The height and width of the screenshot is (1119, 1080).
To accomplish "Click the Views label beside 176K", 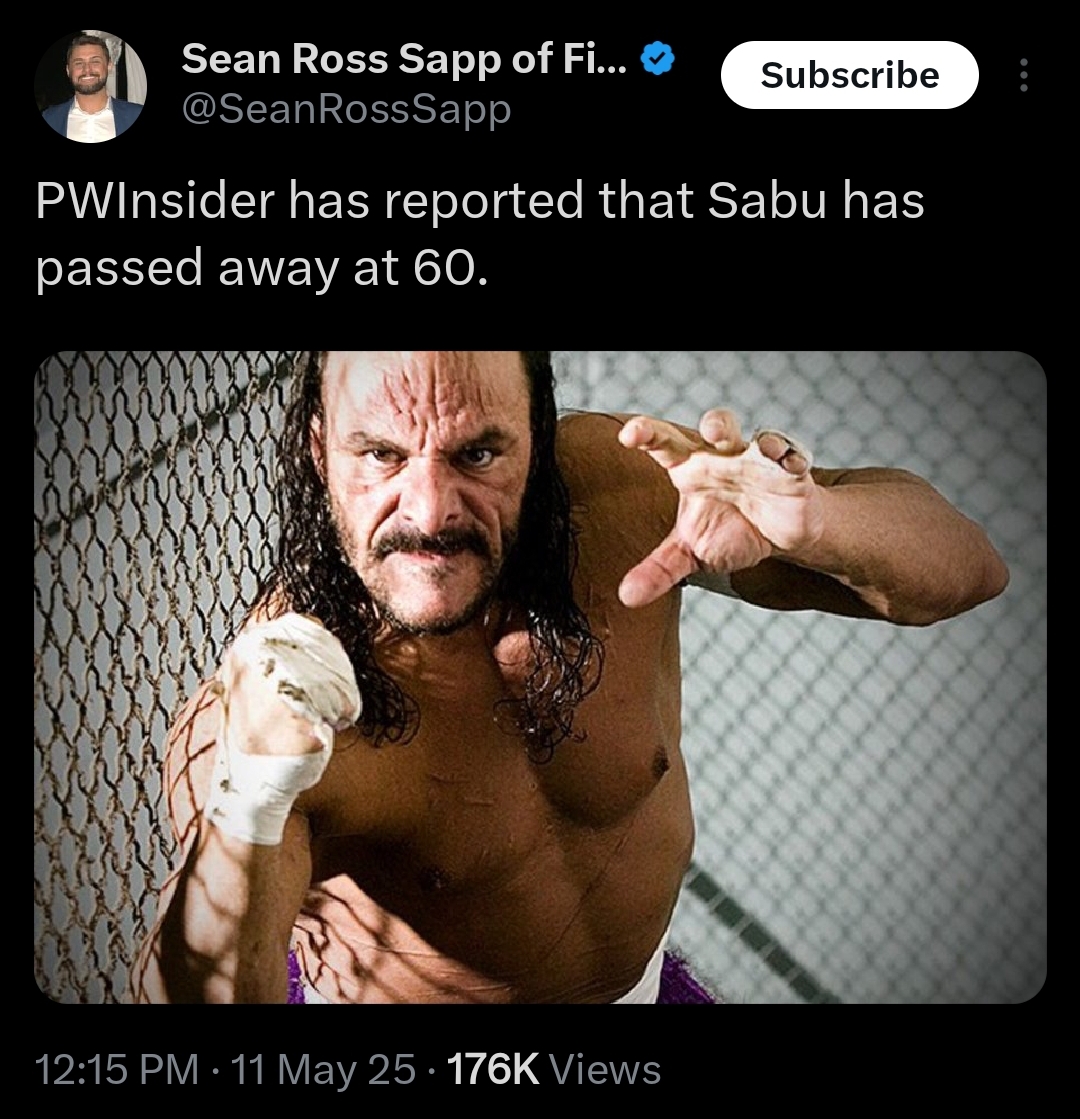I will point(605,1069).
